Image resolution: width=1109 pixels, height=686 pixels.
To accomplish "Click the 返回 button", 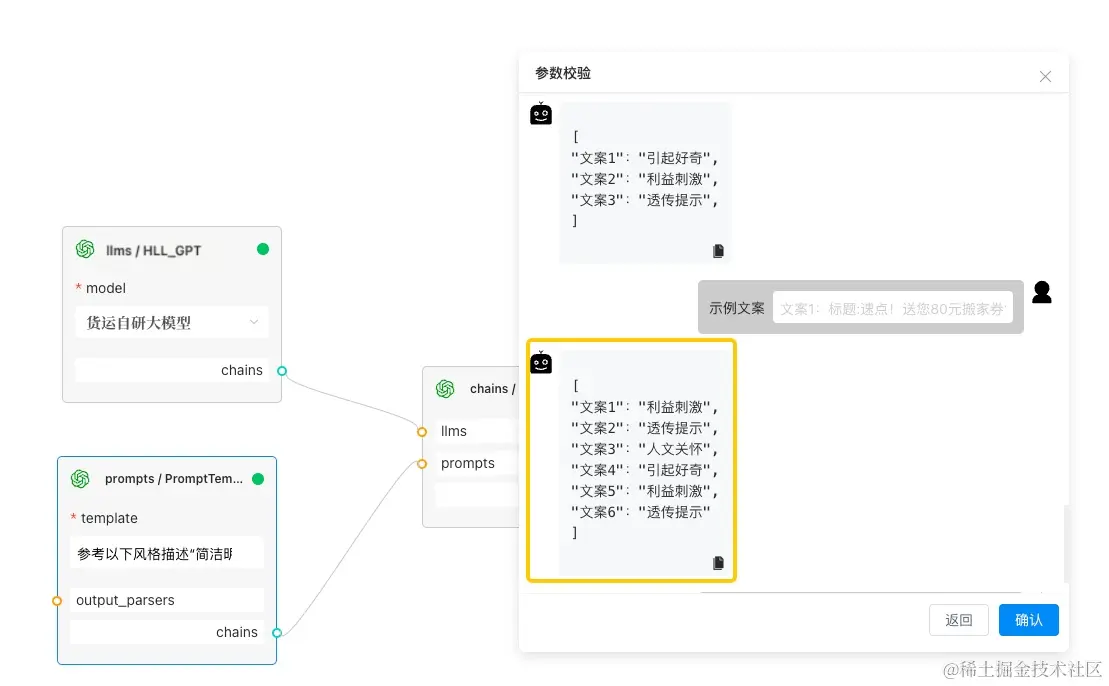I will tap(958, 620).
